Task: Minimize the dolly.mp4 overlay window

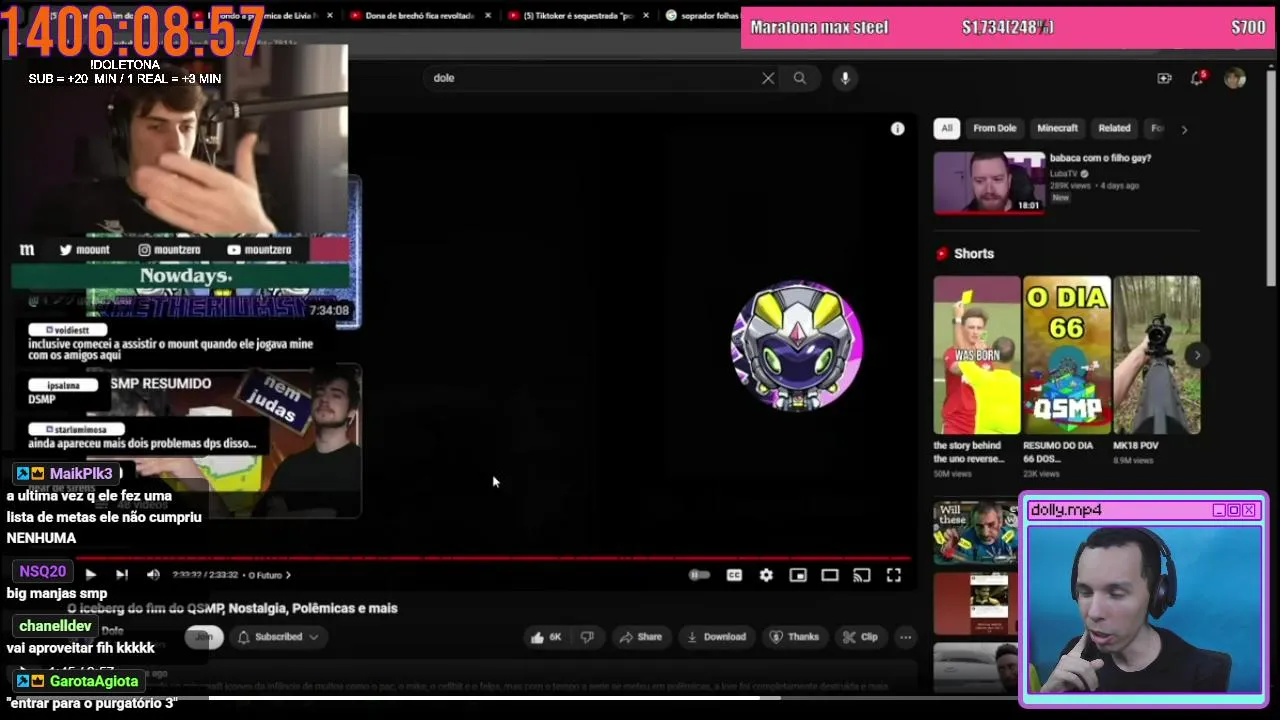Action: (1219, 510)
